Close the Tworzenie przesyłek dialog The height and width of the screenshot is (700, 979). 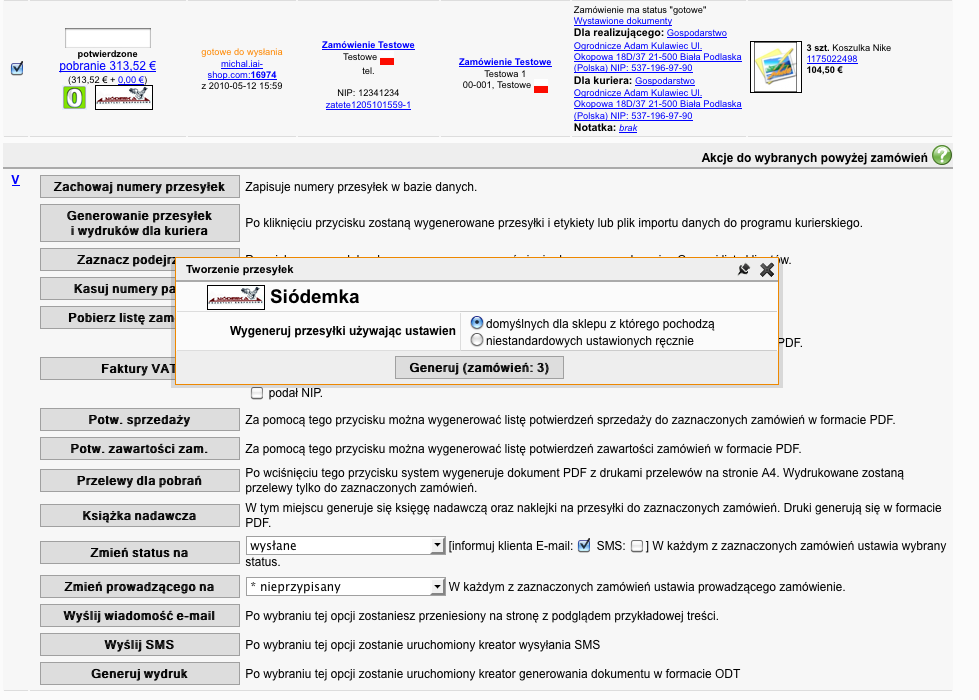[767, 270]
